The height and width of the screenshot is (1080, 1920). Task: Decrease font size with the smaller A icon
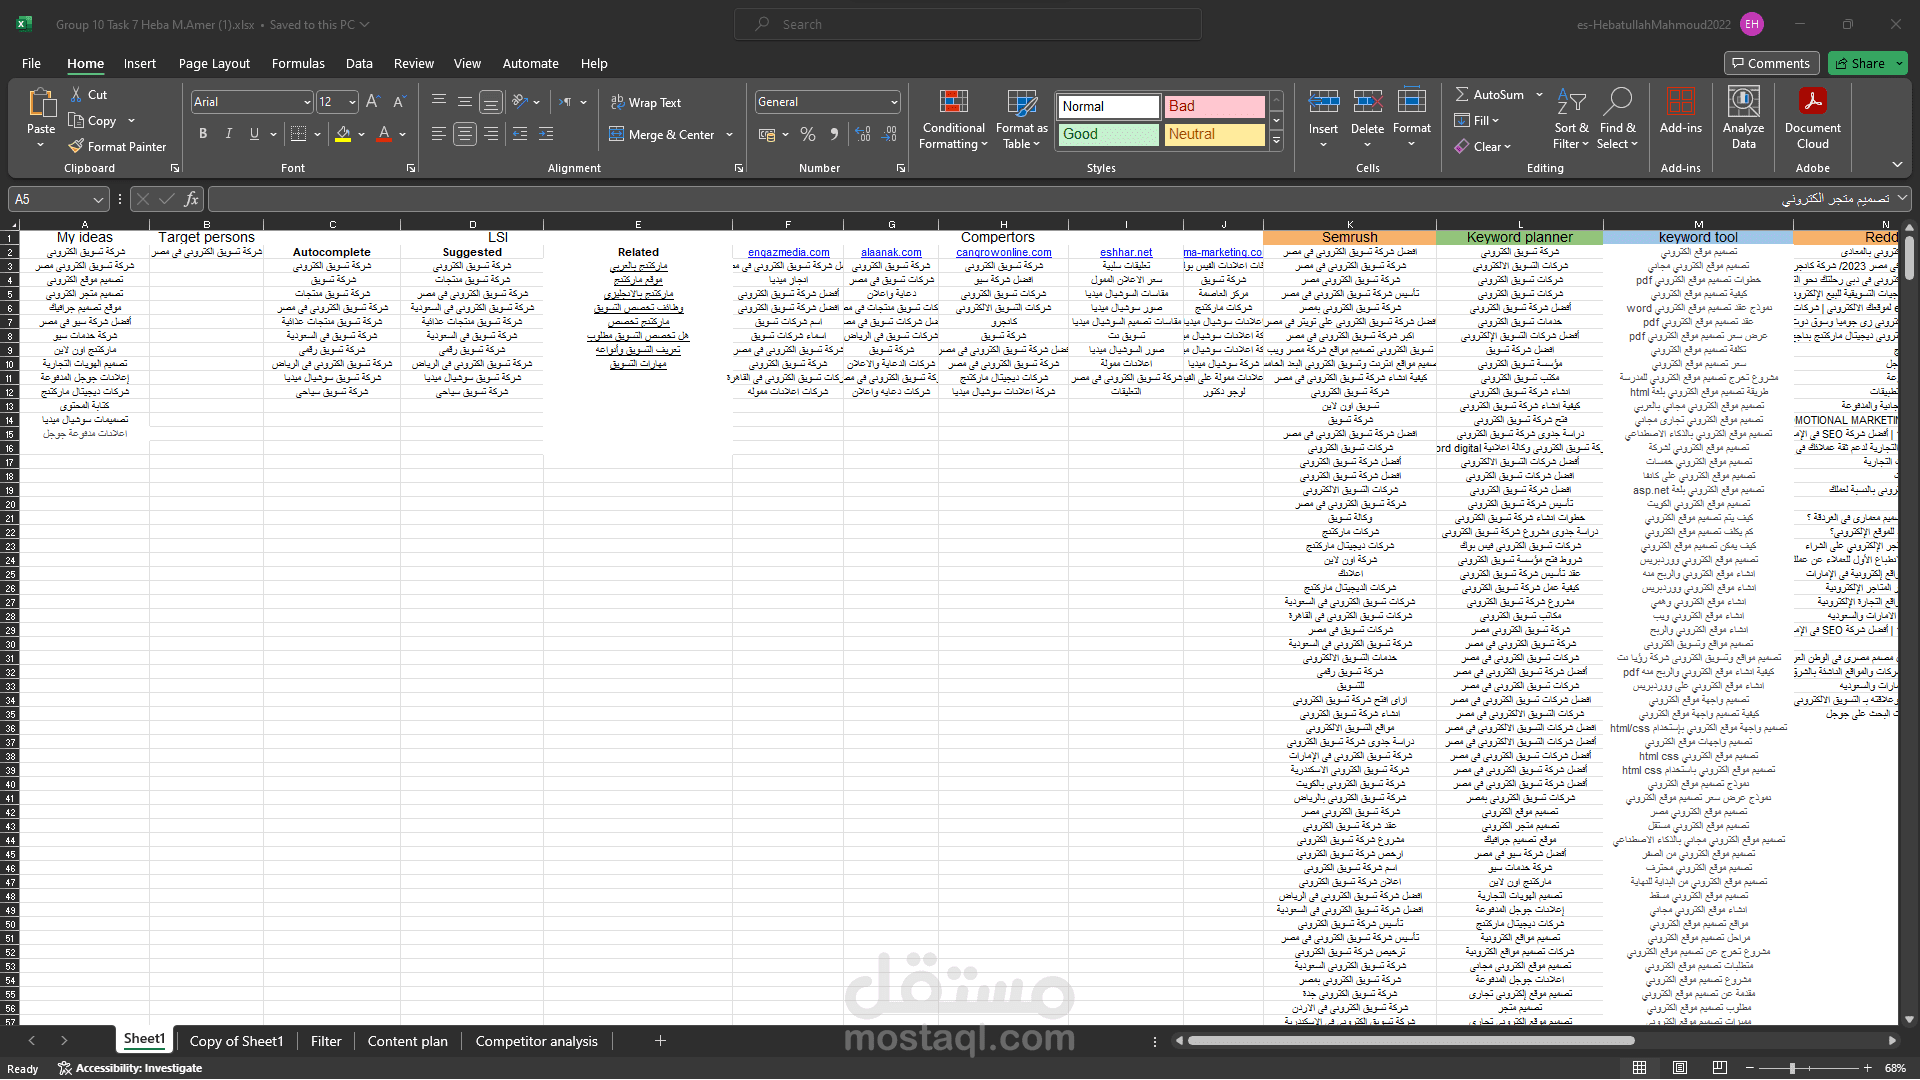pos(399,102)
